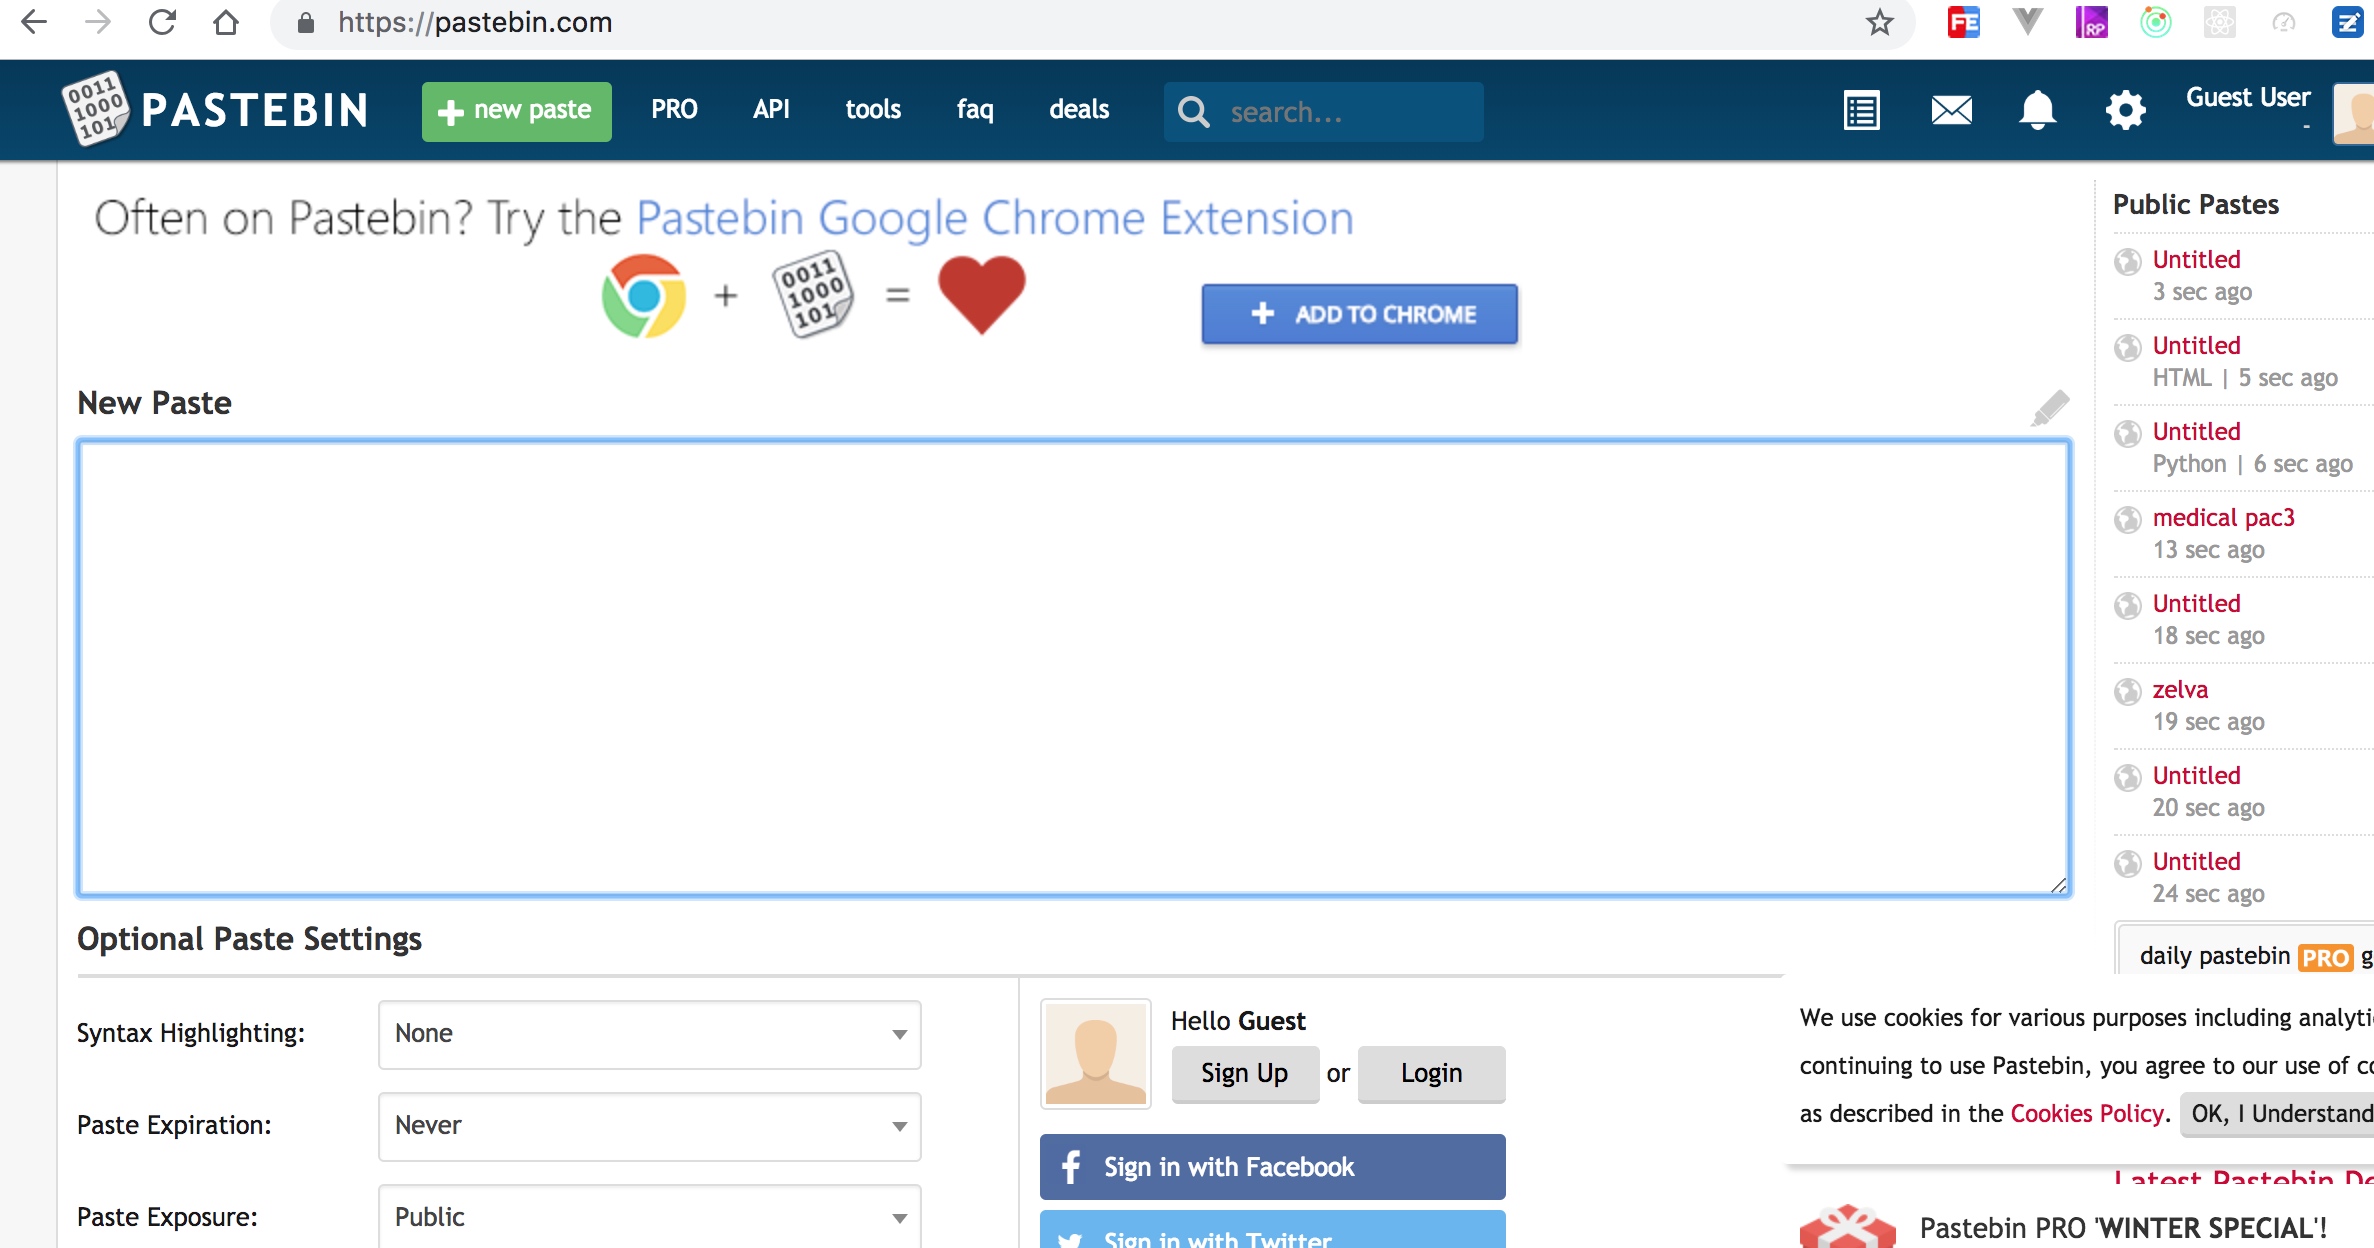
Task: Open the faq menu item
Action: coord(975,109)
